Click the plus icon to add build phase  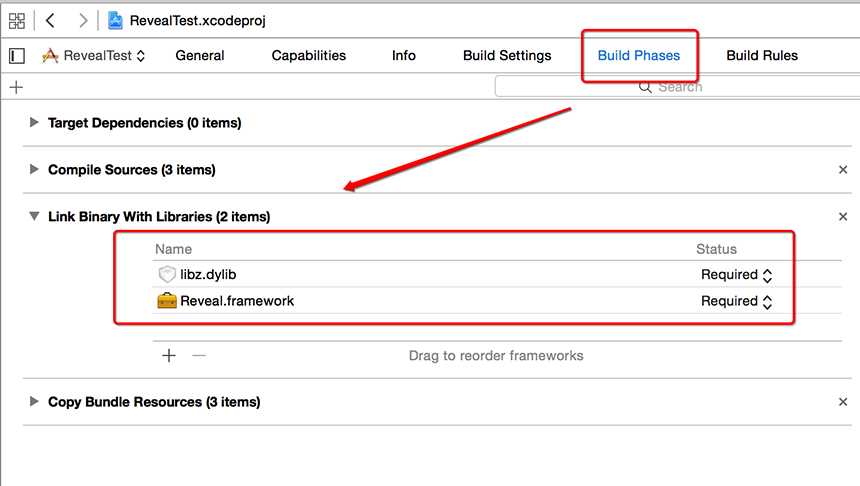(16, 87)
